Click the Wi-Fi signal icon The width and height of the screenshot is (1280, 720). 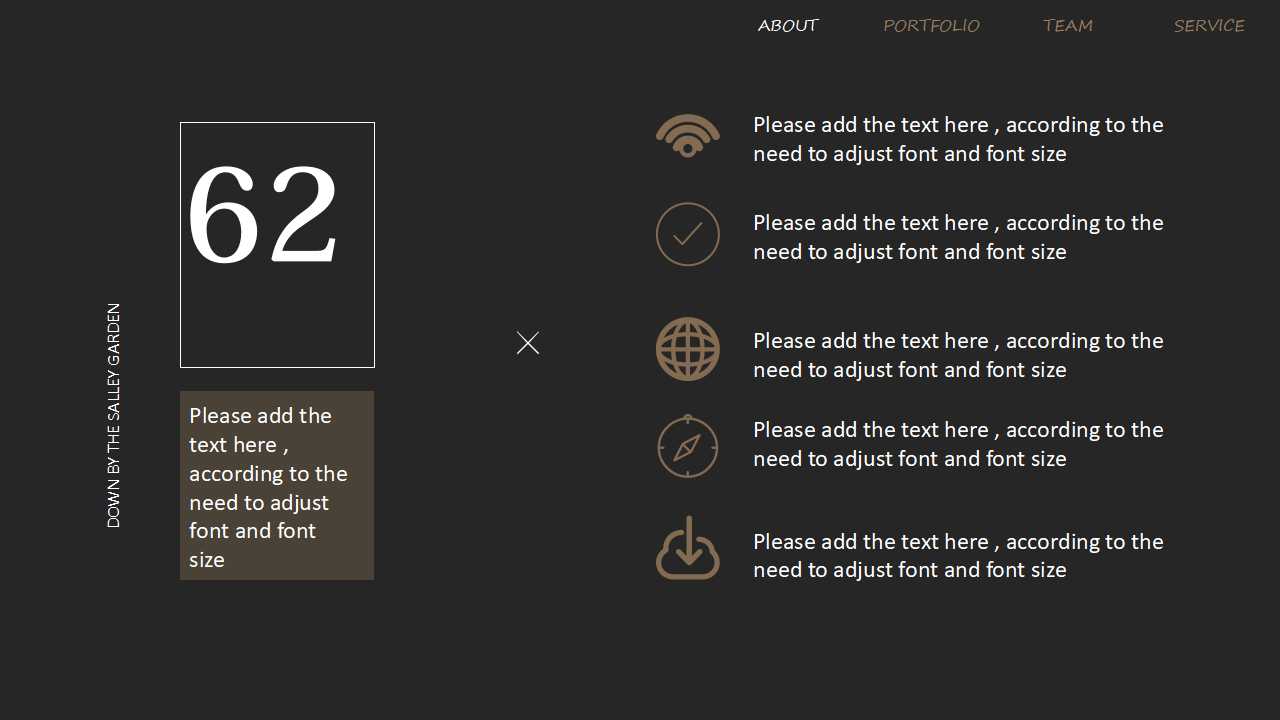pyautogui.click(x=688, y=136)
